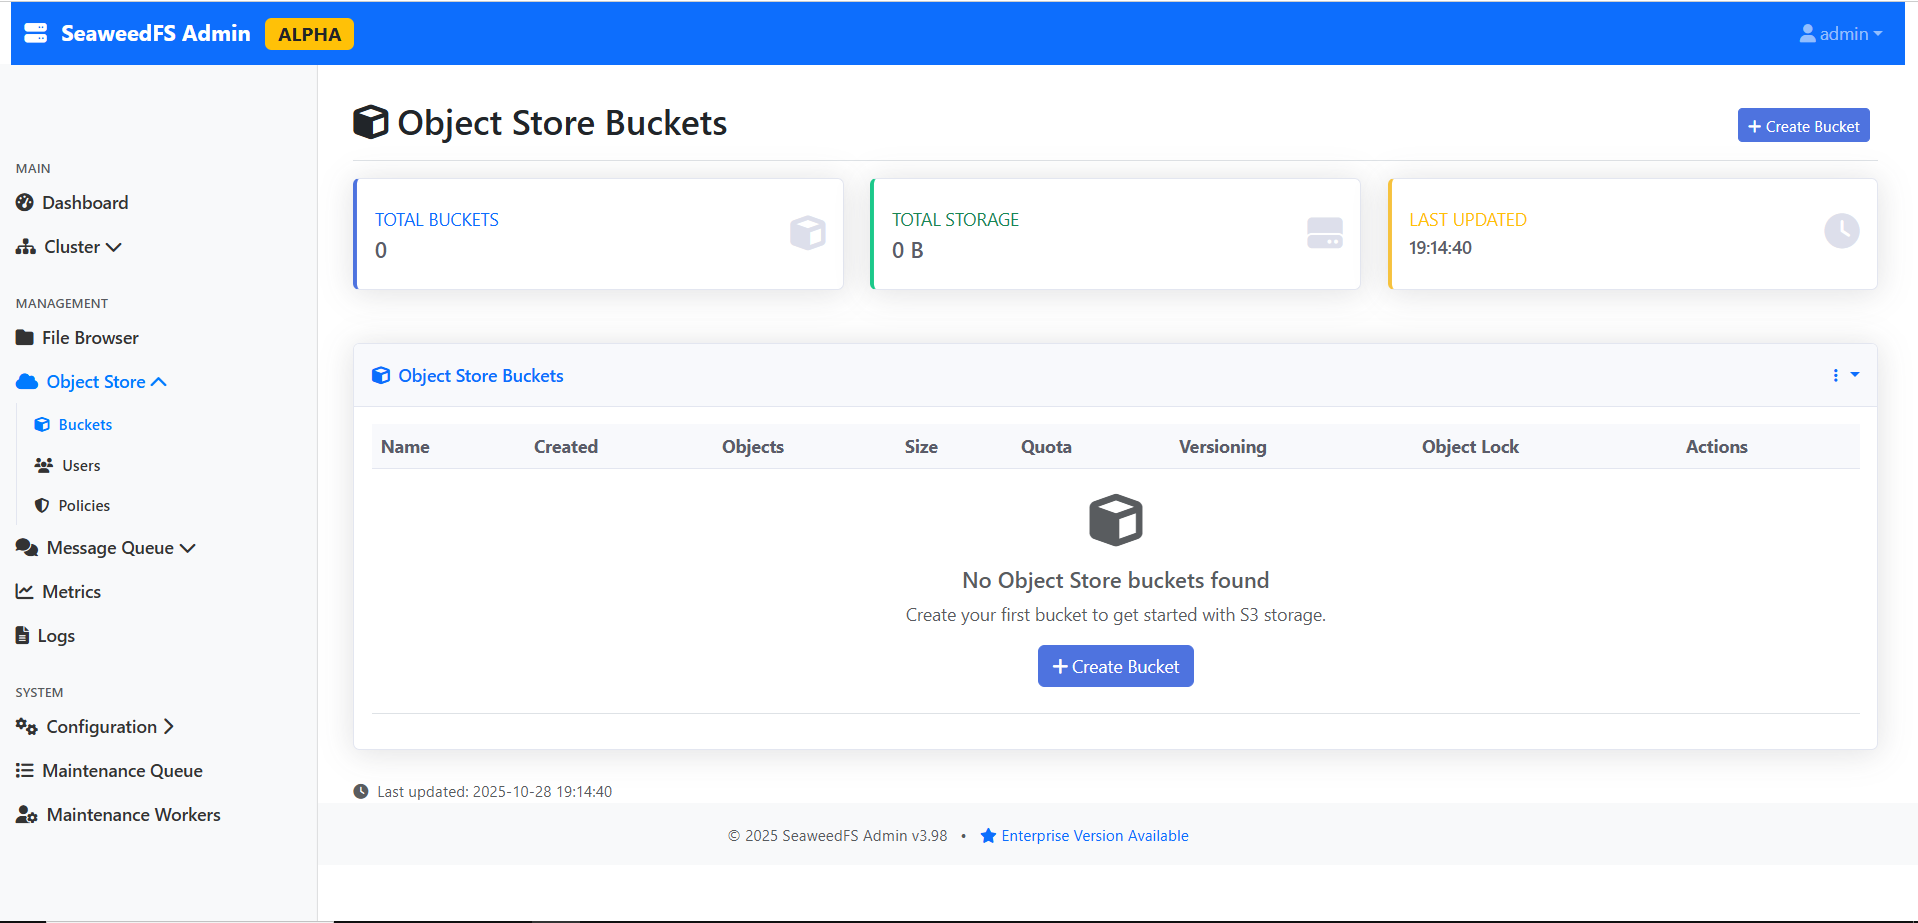
Task: Click the SeaweedFS server logo icon
Action: click(x=36, y=33)
